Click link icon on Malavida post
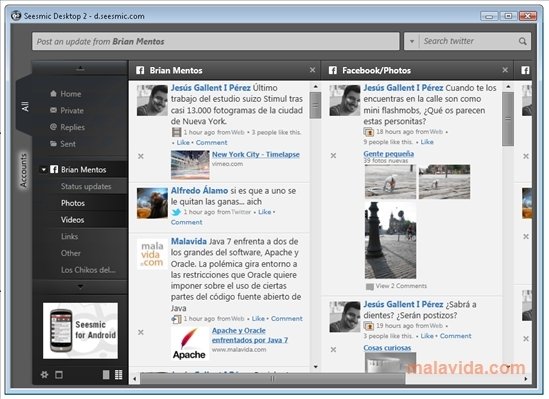This screenshot has height=399, width=549. (x=176, y=319)
